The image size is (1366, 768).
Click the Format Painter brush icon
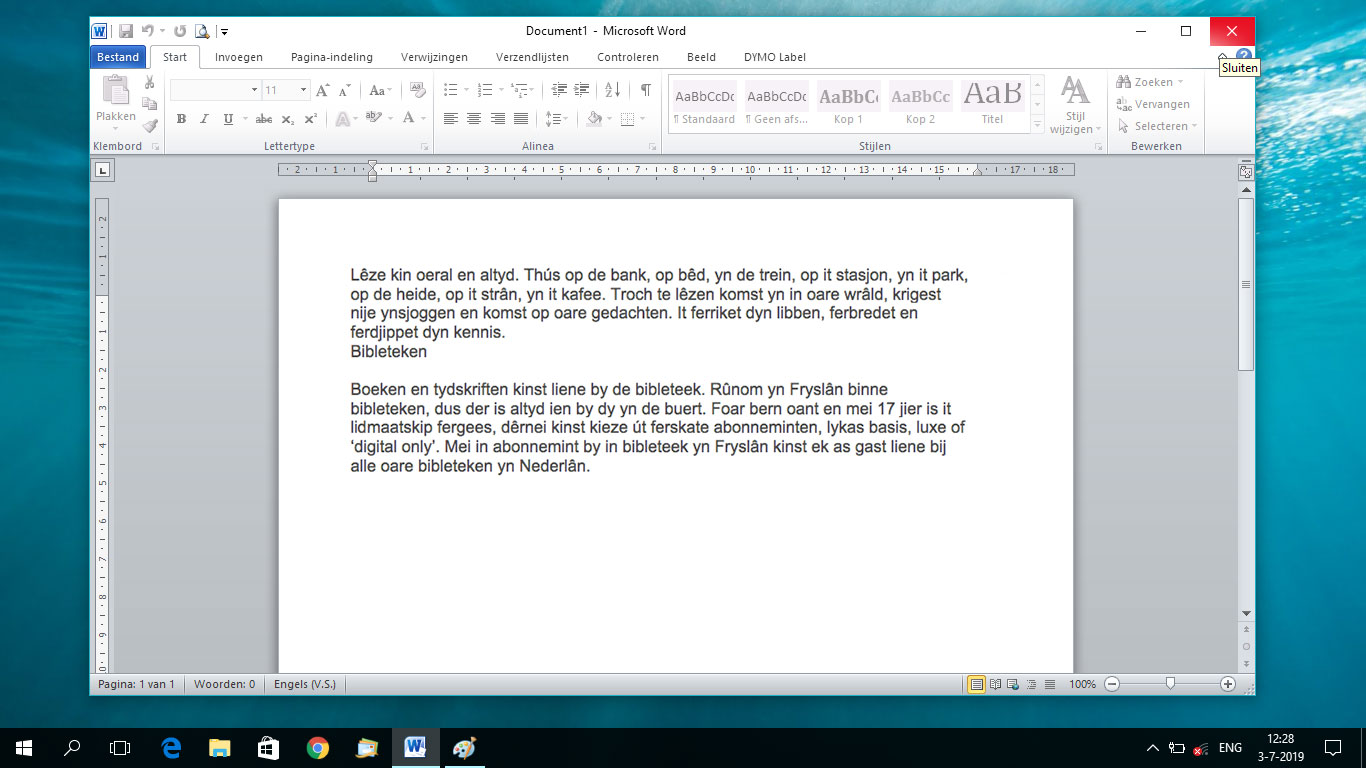(150, 126)
